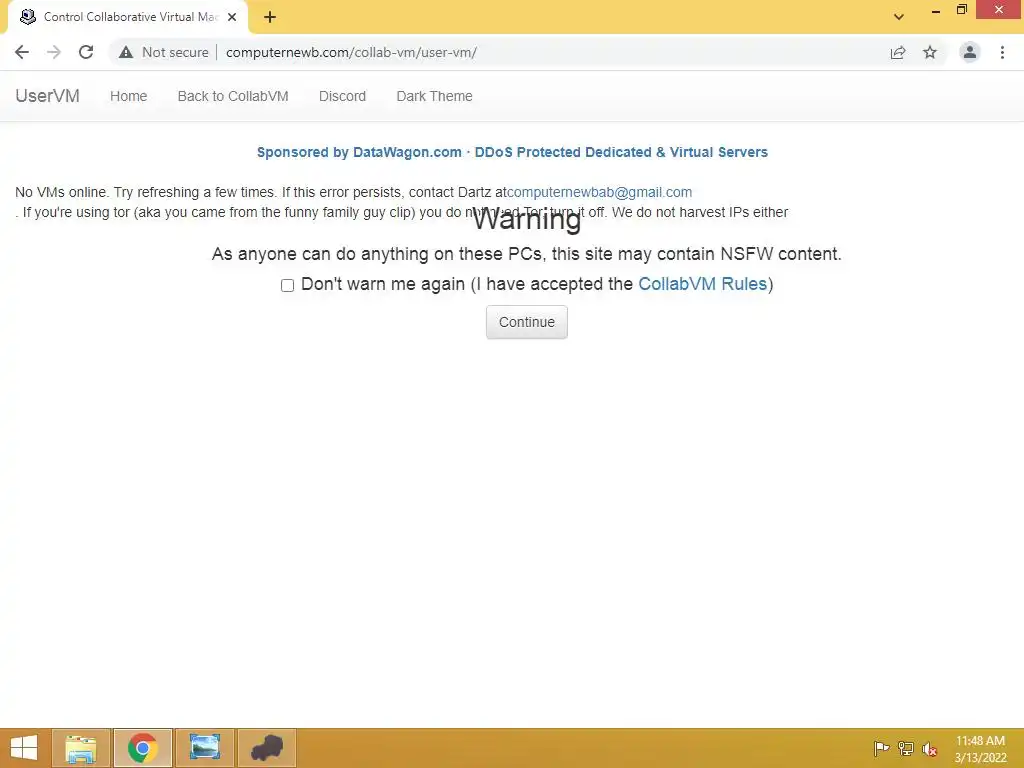Reload the current page

point(86,52)
